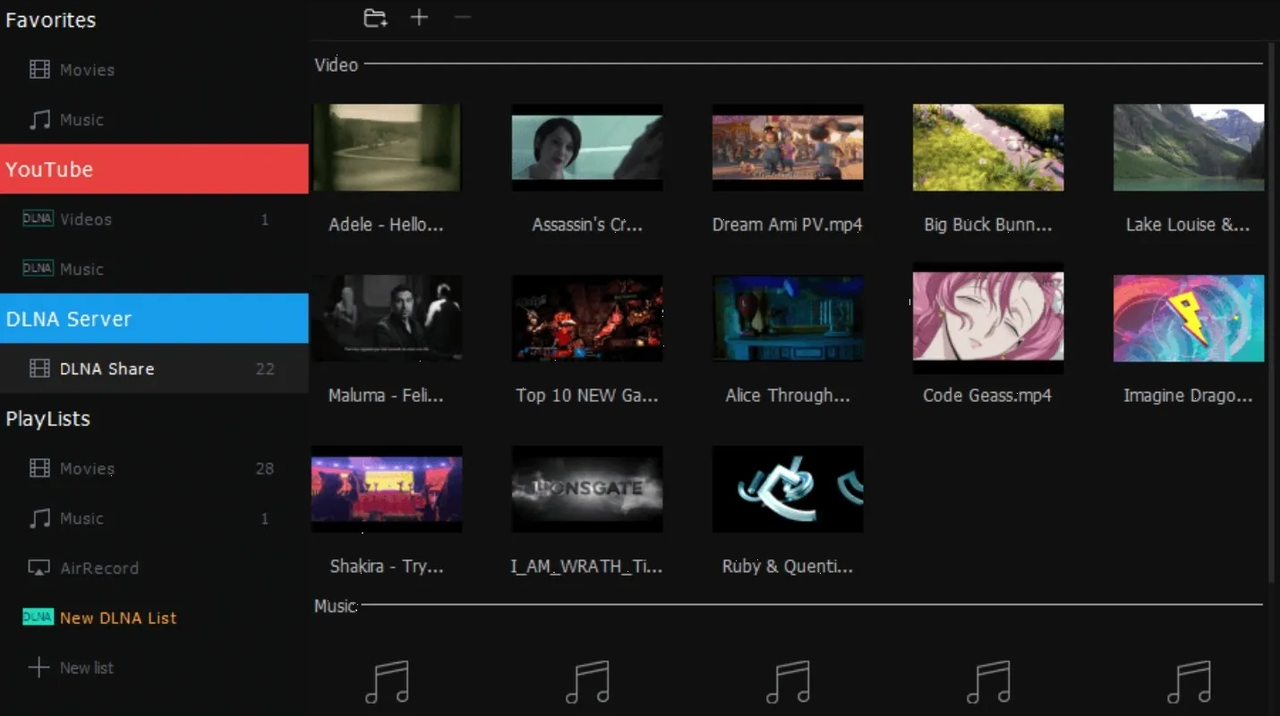Screen dimensions: 1280x716
Task: Select the Favorites heading
Action: (51, 20)
